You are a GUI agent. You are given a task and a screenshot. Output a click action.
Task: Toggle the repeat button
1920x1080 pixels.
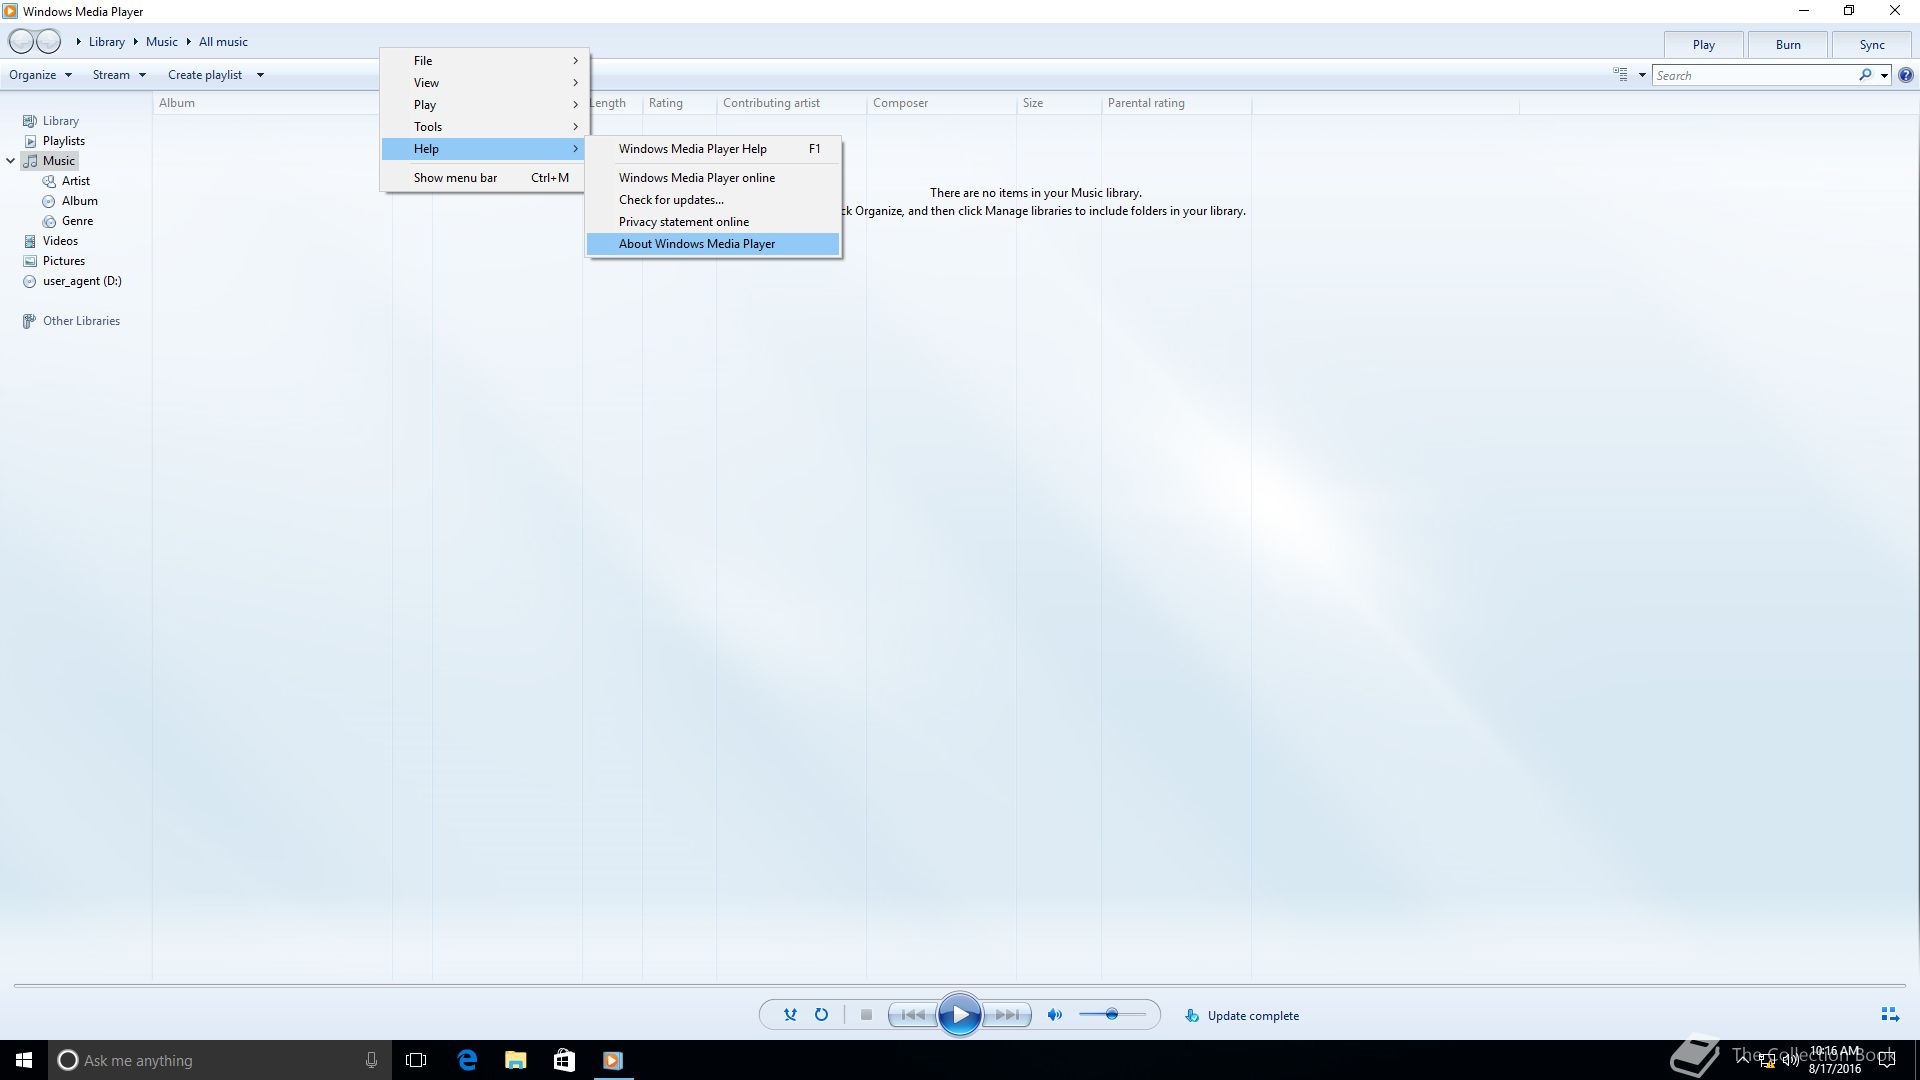821,1015
